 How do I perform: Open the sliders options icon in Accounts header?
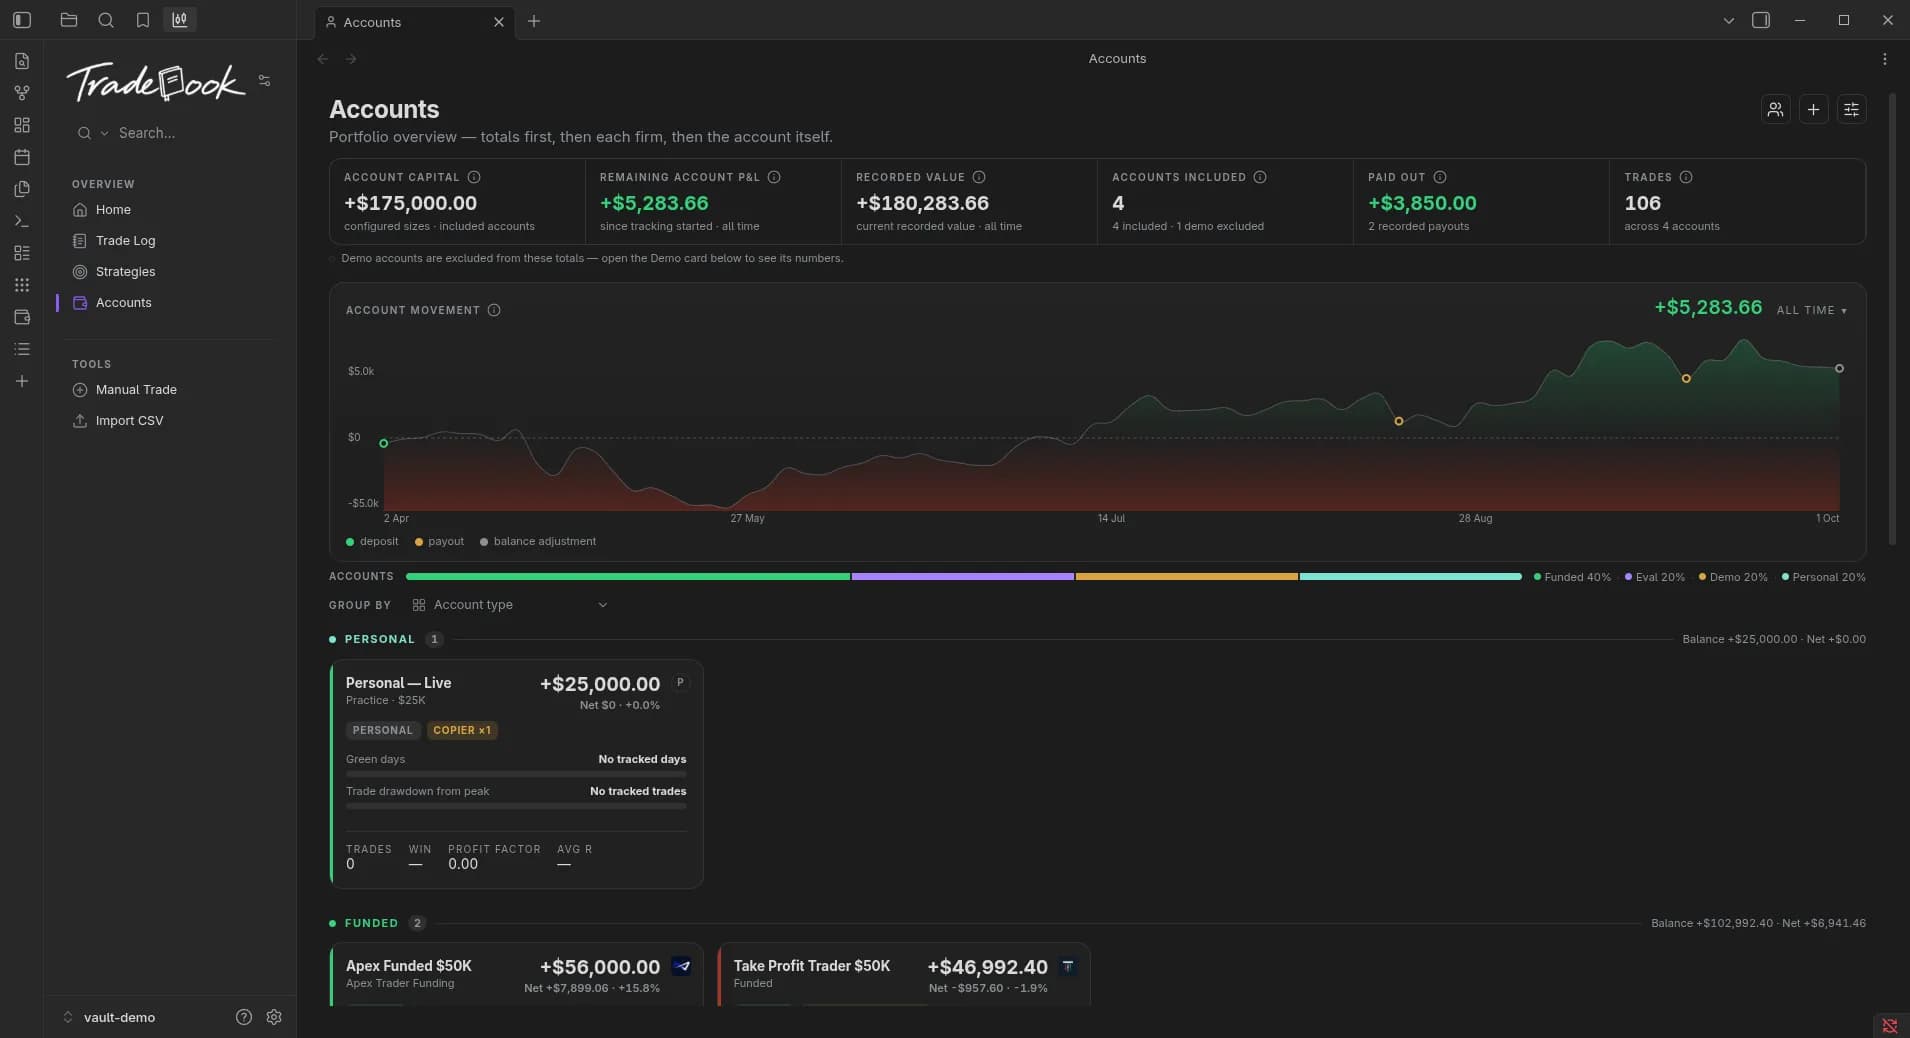(x=1851, y=110)
